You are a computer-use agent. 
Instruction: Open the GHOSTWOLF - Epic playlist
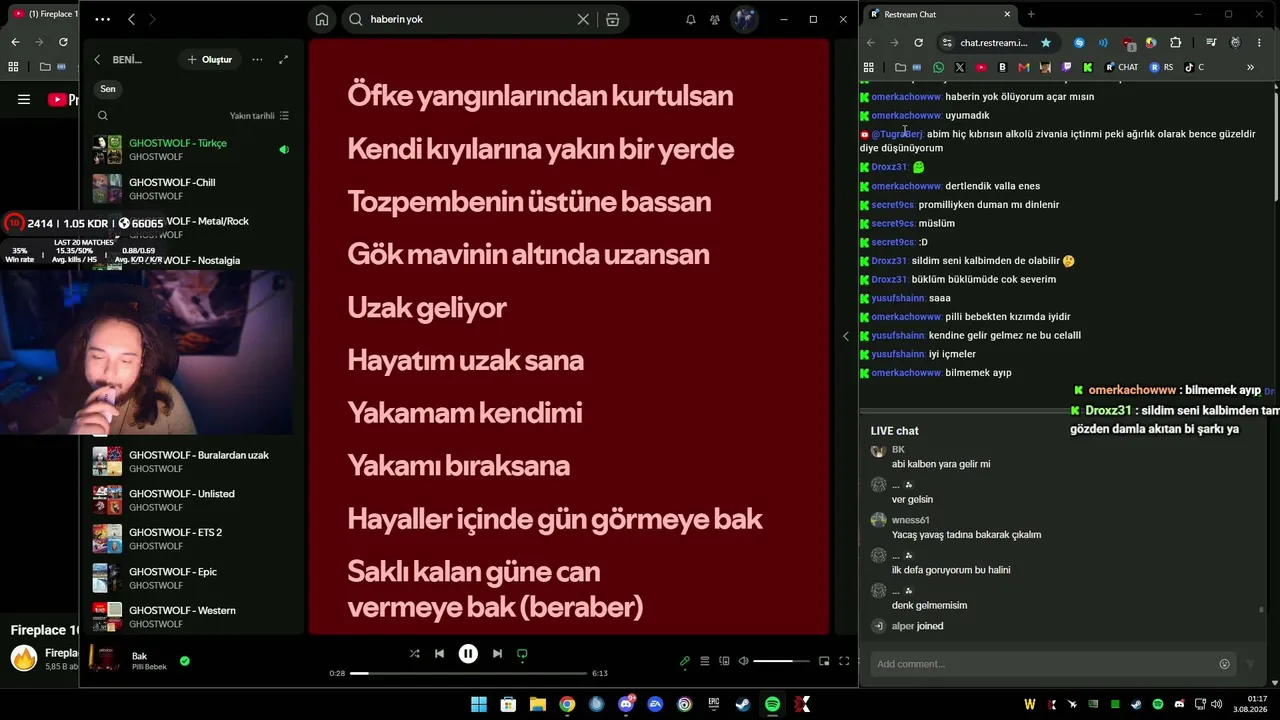194,578
